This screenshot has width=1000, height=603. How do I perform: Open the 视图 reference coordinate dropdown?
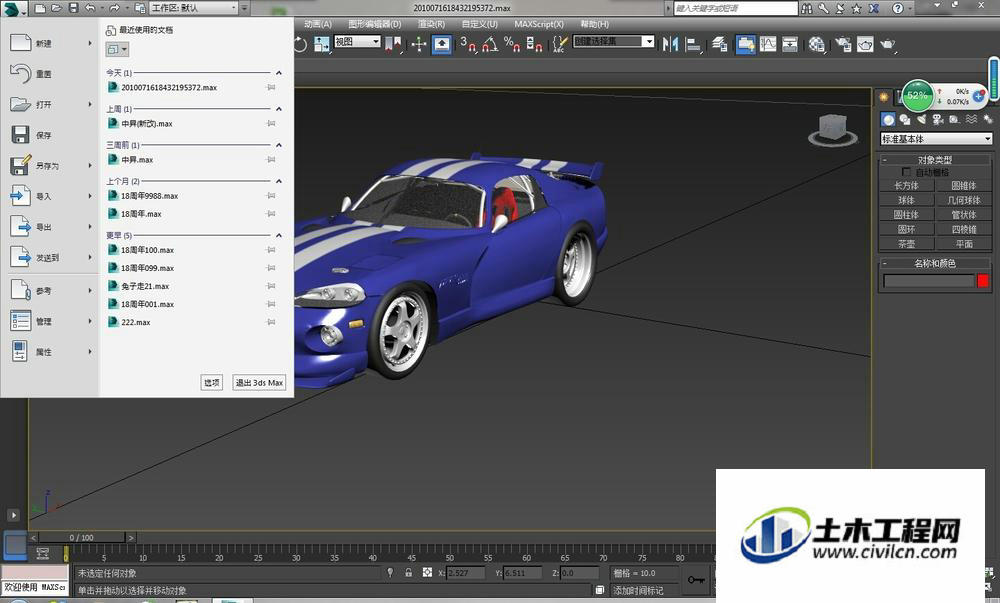tap(357, 41)
